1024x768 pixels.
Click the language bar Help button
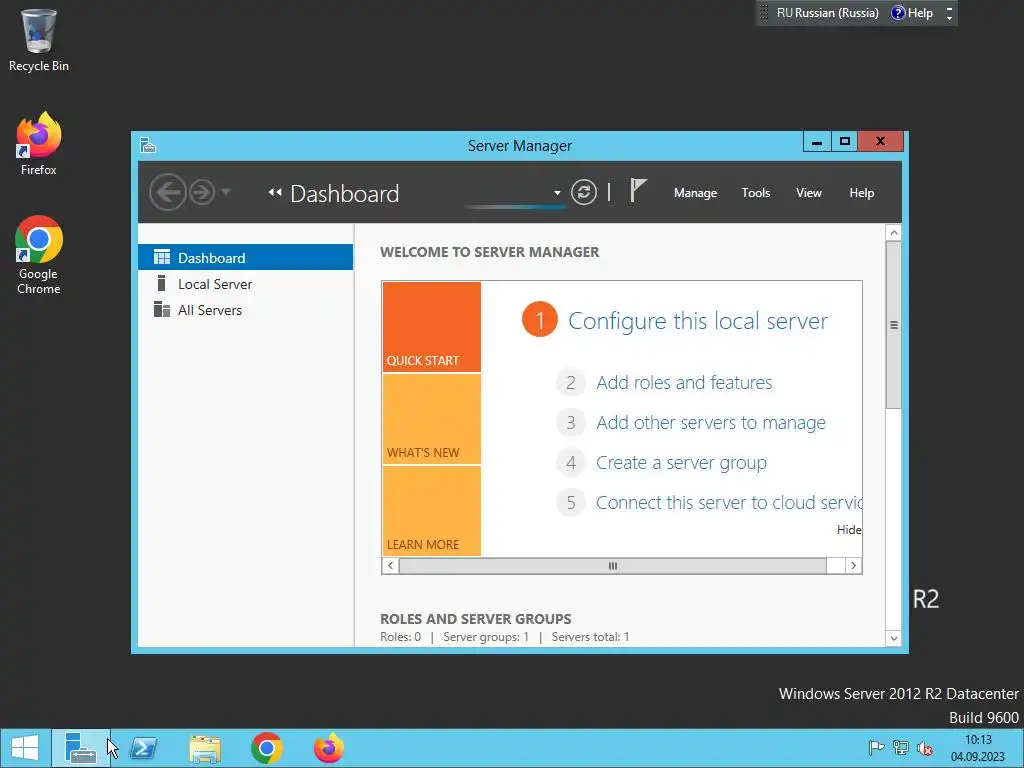click(x=912, y=13)
